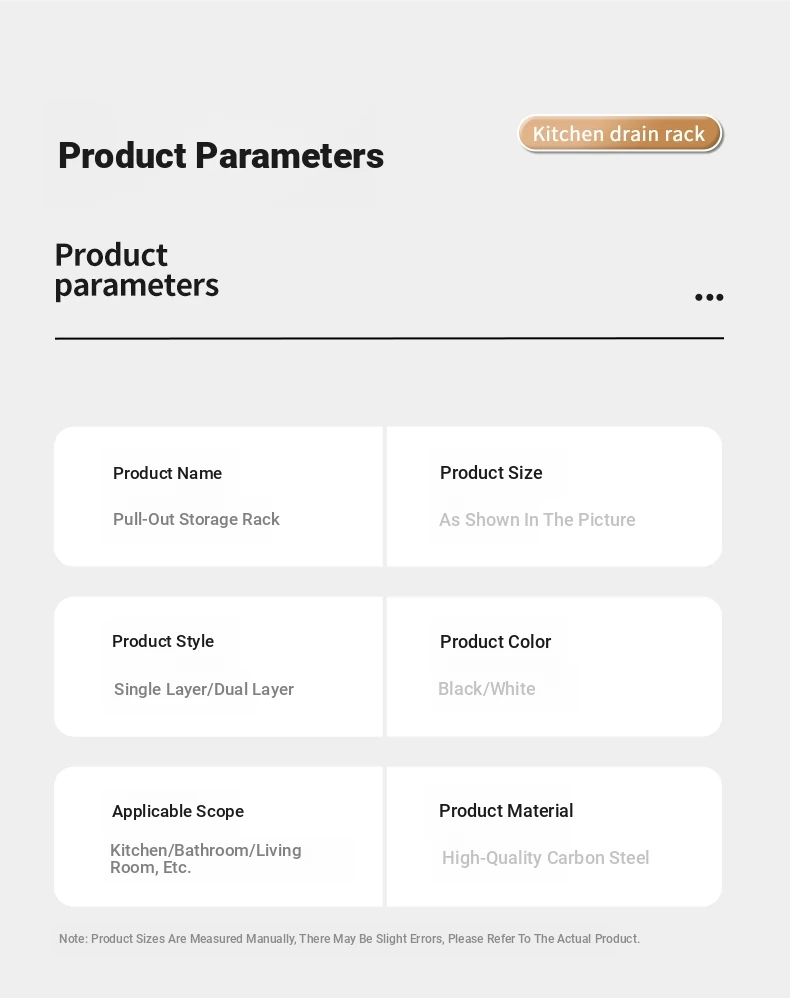Click the Single Layer/Dual Layer value

204,689
